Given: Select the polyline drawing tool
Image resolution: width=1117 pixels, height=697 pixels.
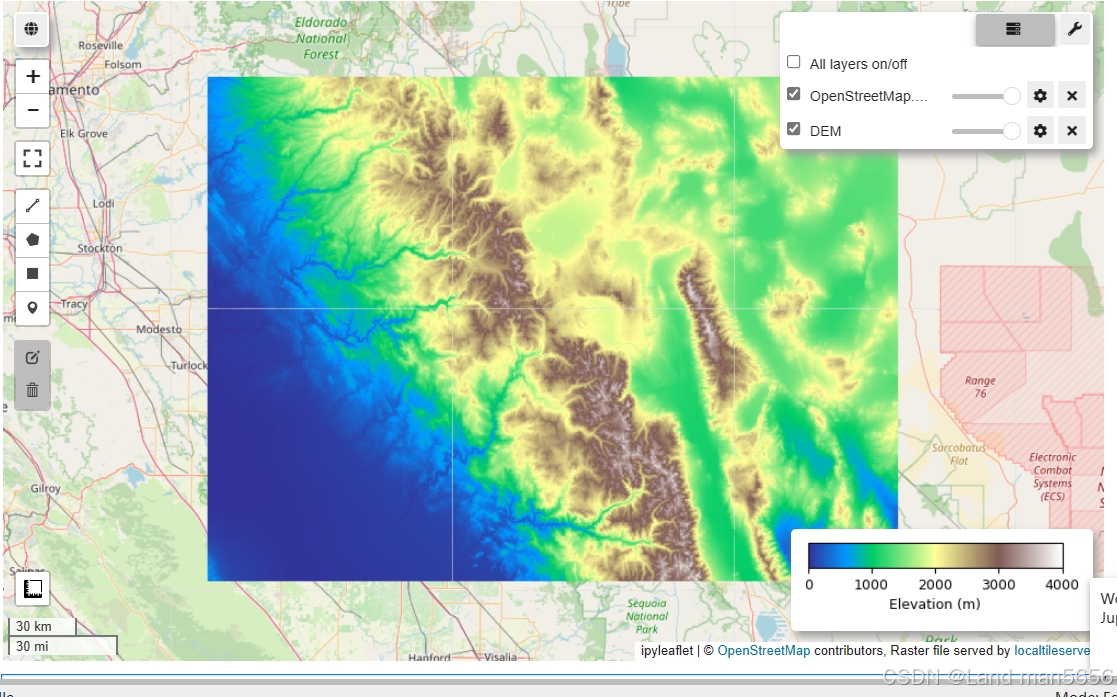Looking at the screenshot, I should [32, 205].
